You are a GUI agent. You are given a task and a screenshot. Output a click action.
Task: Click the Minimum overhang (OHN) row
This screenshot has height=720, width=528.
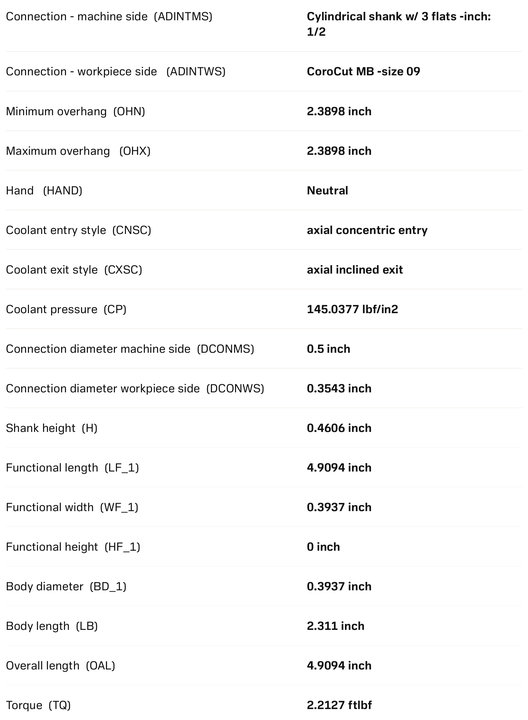tap(264, 112)
